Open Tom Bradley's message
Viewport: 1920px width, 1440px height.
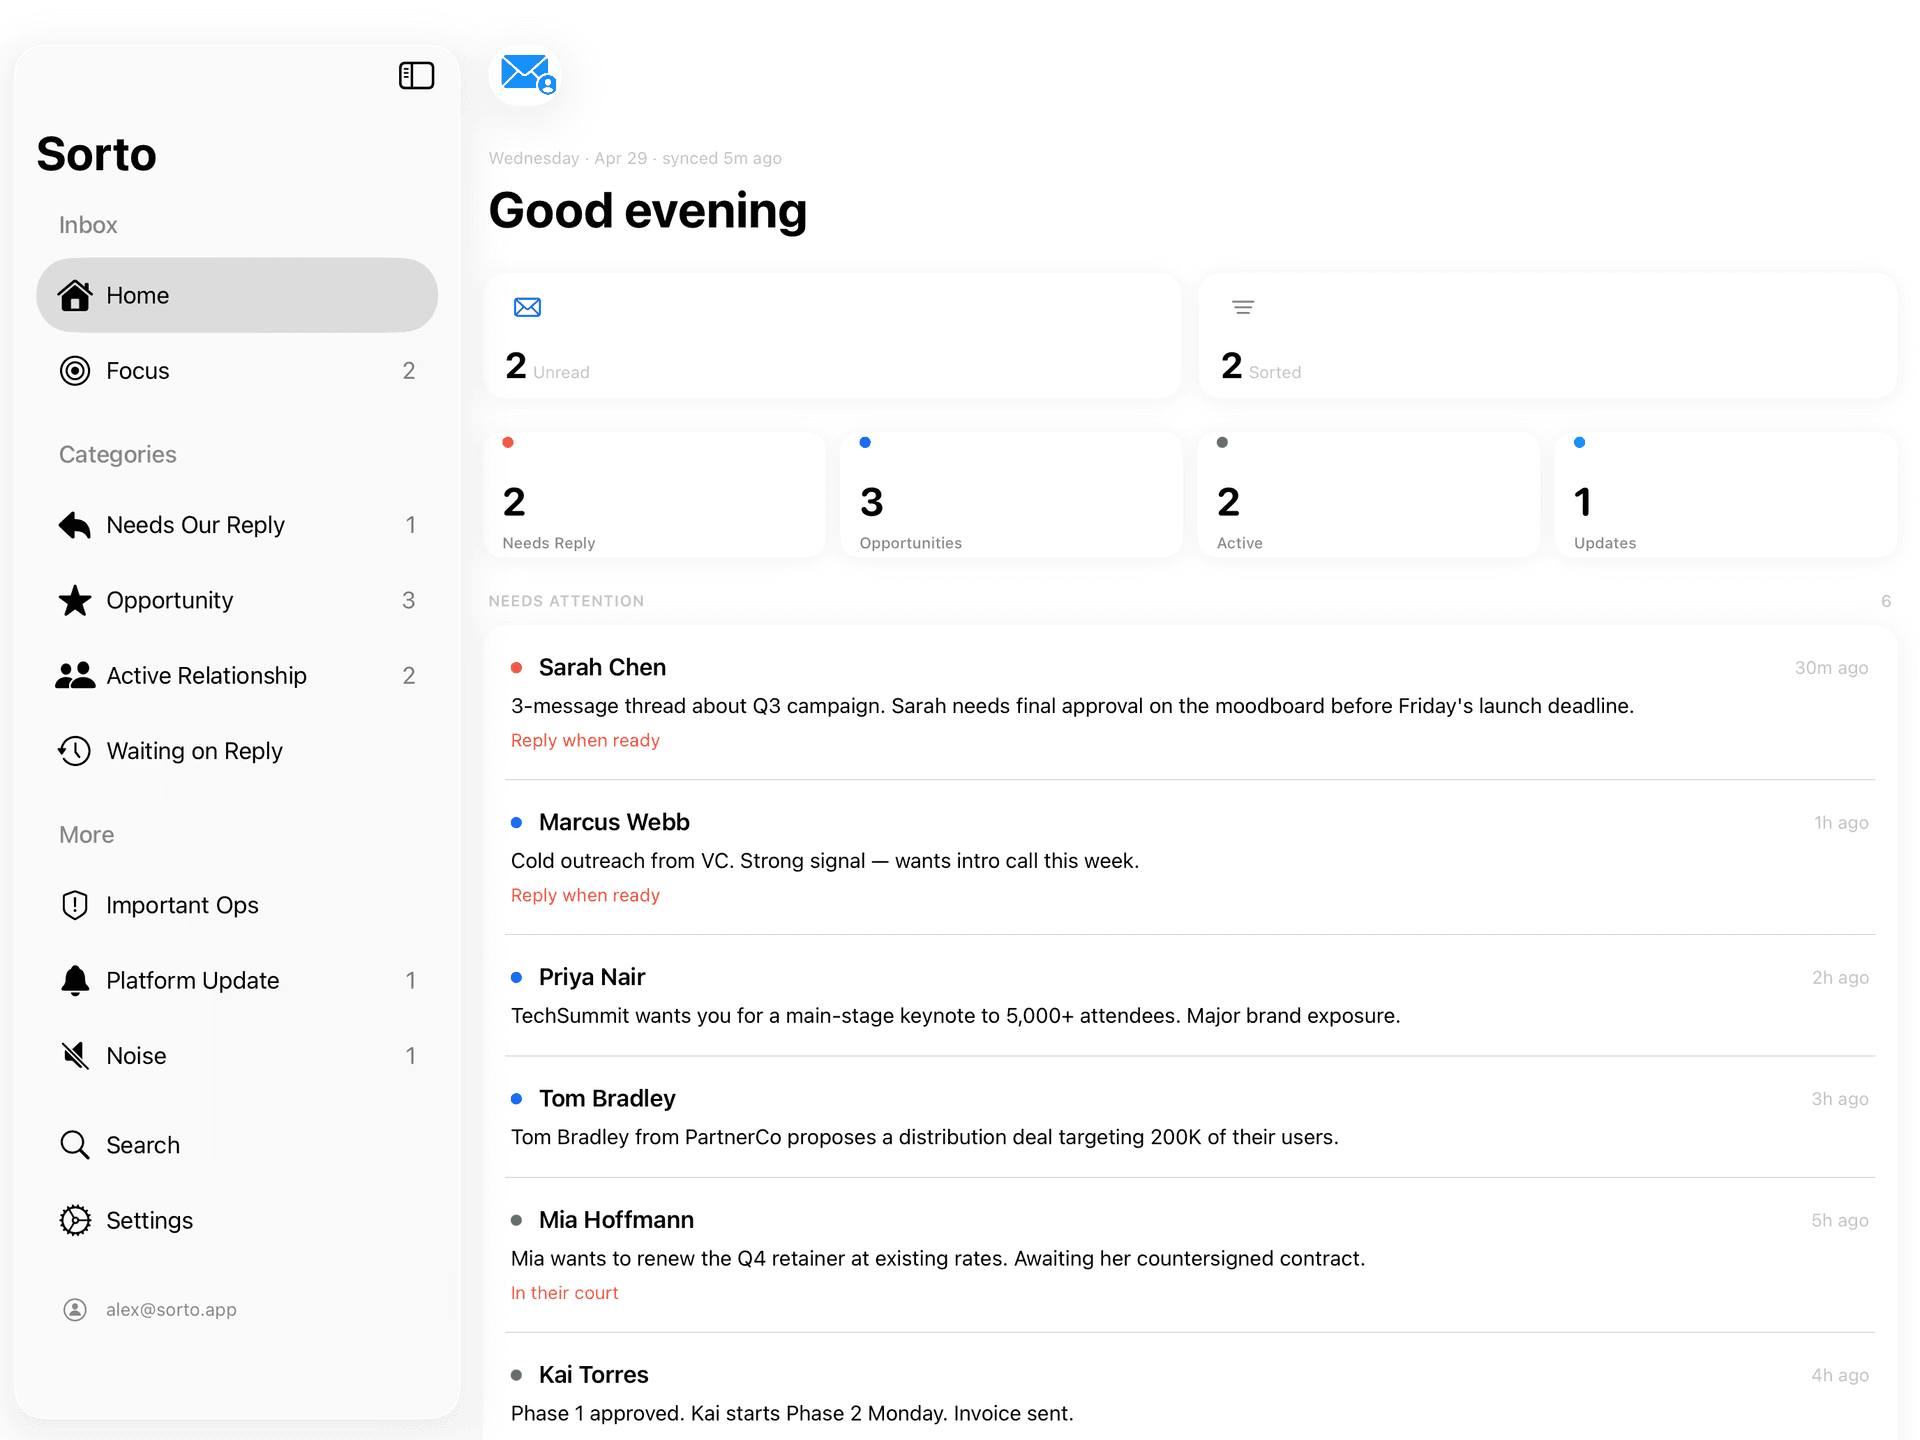click(1190, 1117)
